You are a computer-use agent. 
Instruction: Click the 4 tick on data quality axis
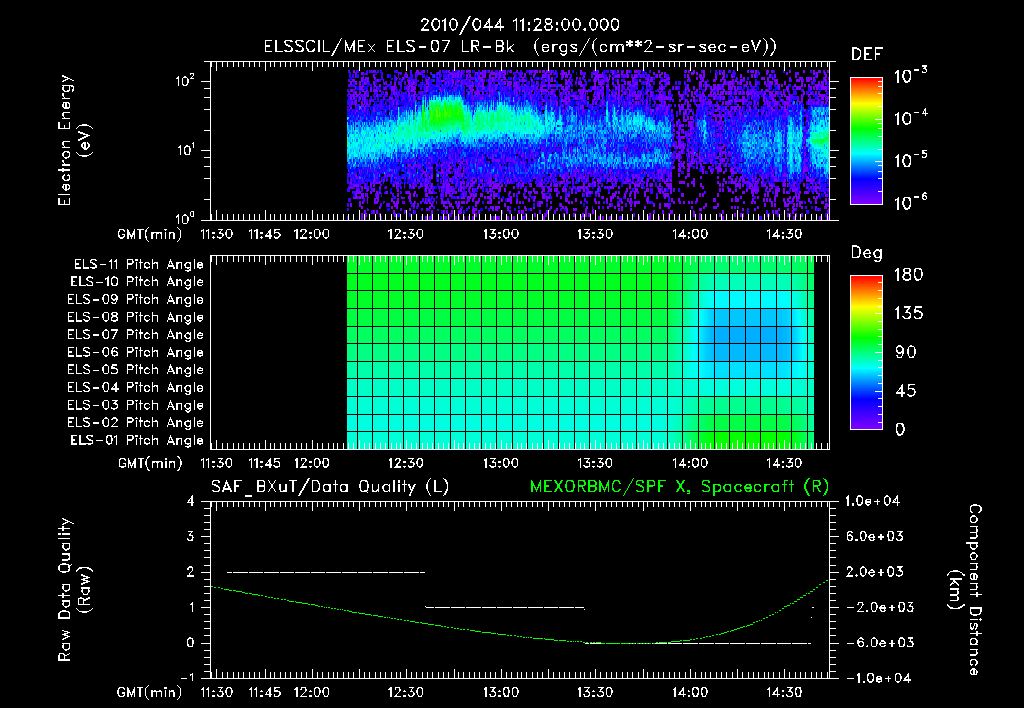[x=191, y=502]
